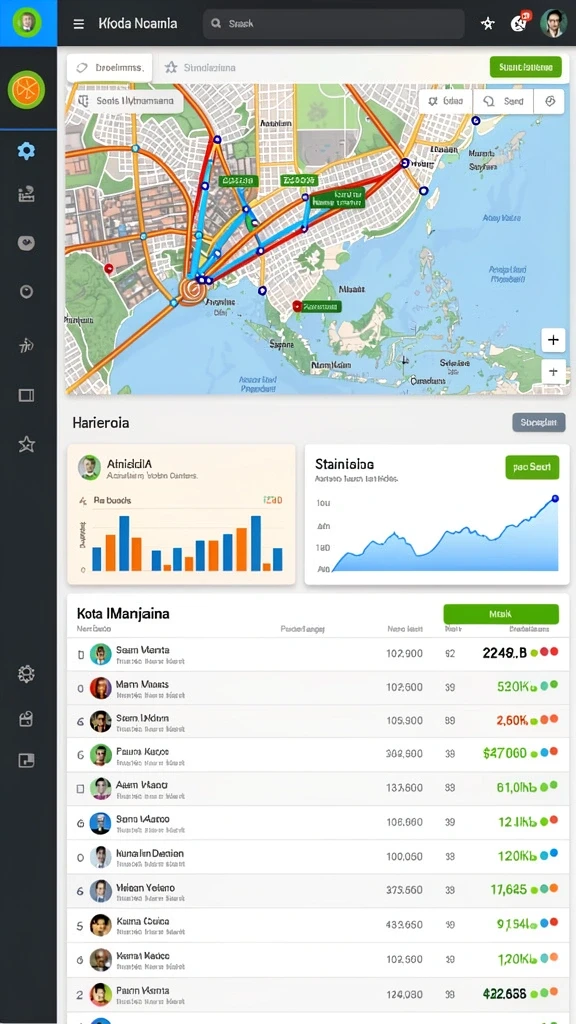Click the orange circle logo in sidebar

26,89
